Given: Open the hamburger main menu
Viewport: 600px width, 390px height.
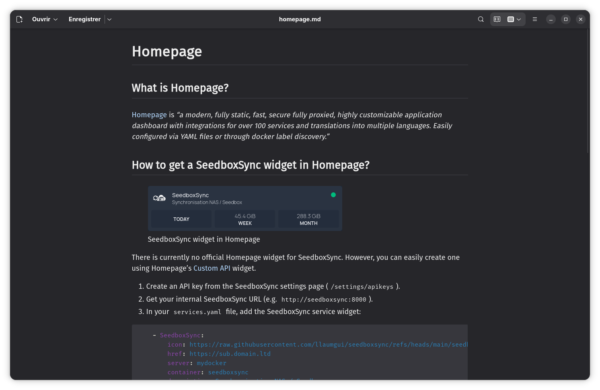Looking at the screenshot, I should tap(535, 19).
